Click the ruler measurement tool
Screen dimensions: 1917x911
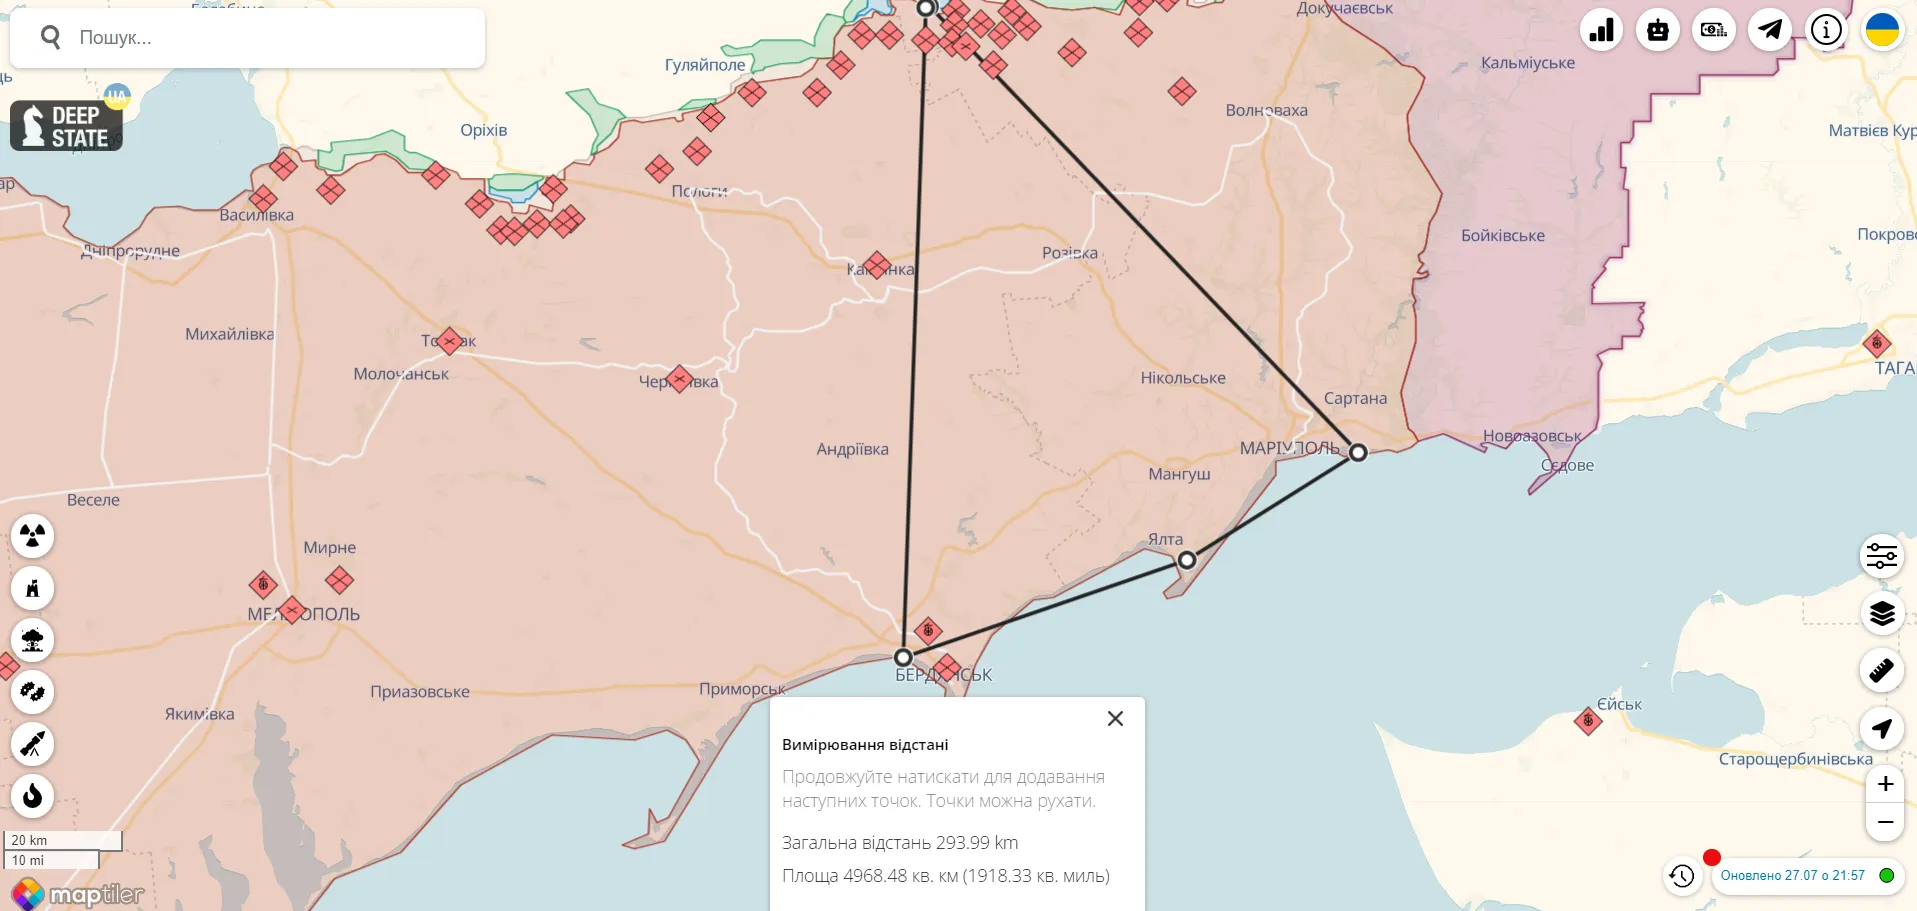coord(1881,670)
